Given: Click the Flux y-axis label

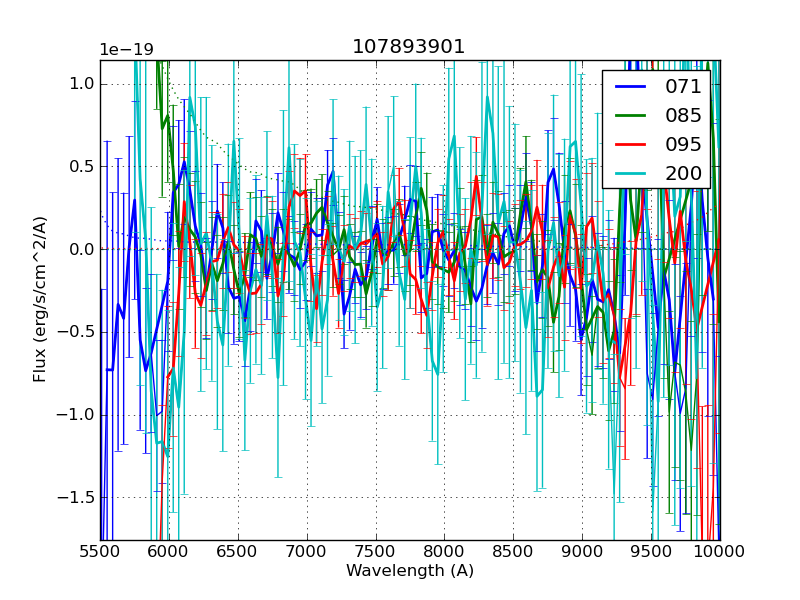Looking at the screenshot, I should (x=40, y=299).
